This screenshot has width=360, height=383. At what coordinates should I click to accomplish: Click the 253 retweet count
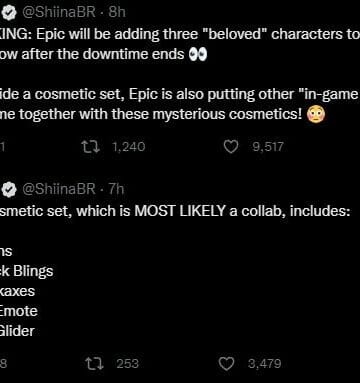(x=127, y=364)
